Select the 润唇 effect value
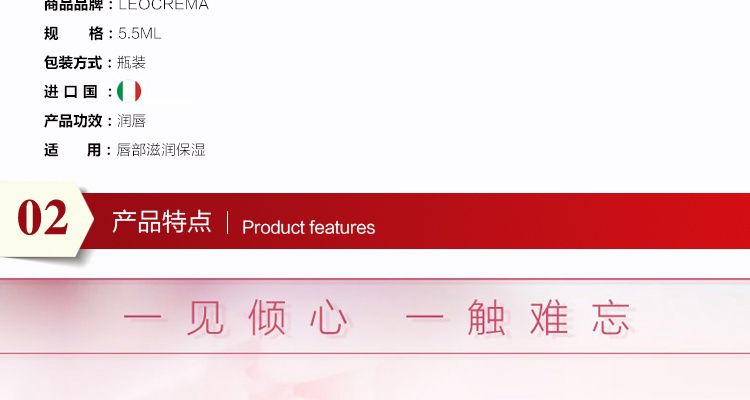The image size is (750, 400). pos(131,121)
